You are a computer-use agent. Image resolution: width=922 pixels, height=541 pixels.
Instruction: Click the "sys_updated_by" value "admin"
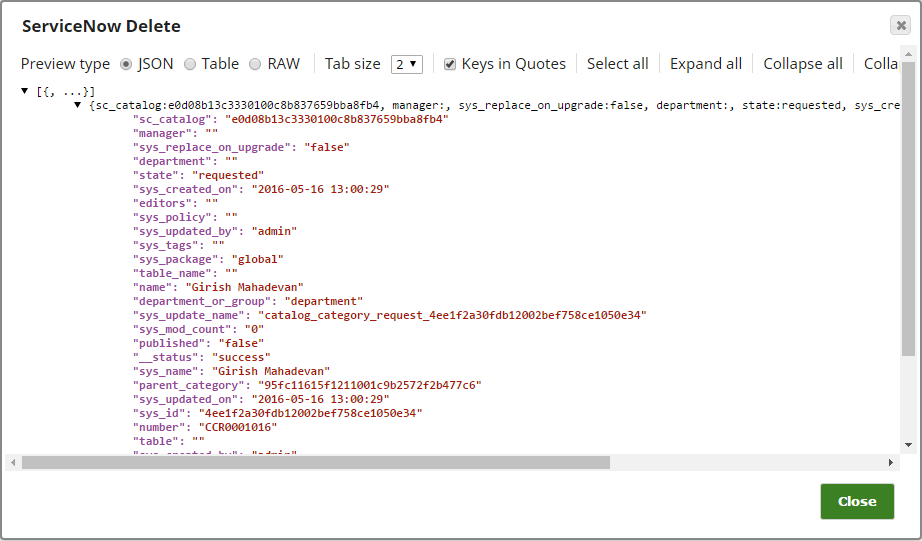(x=274, y=232)
